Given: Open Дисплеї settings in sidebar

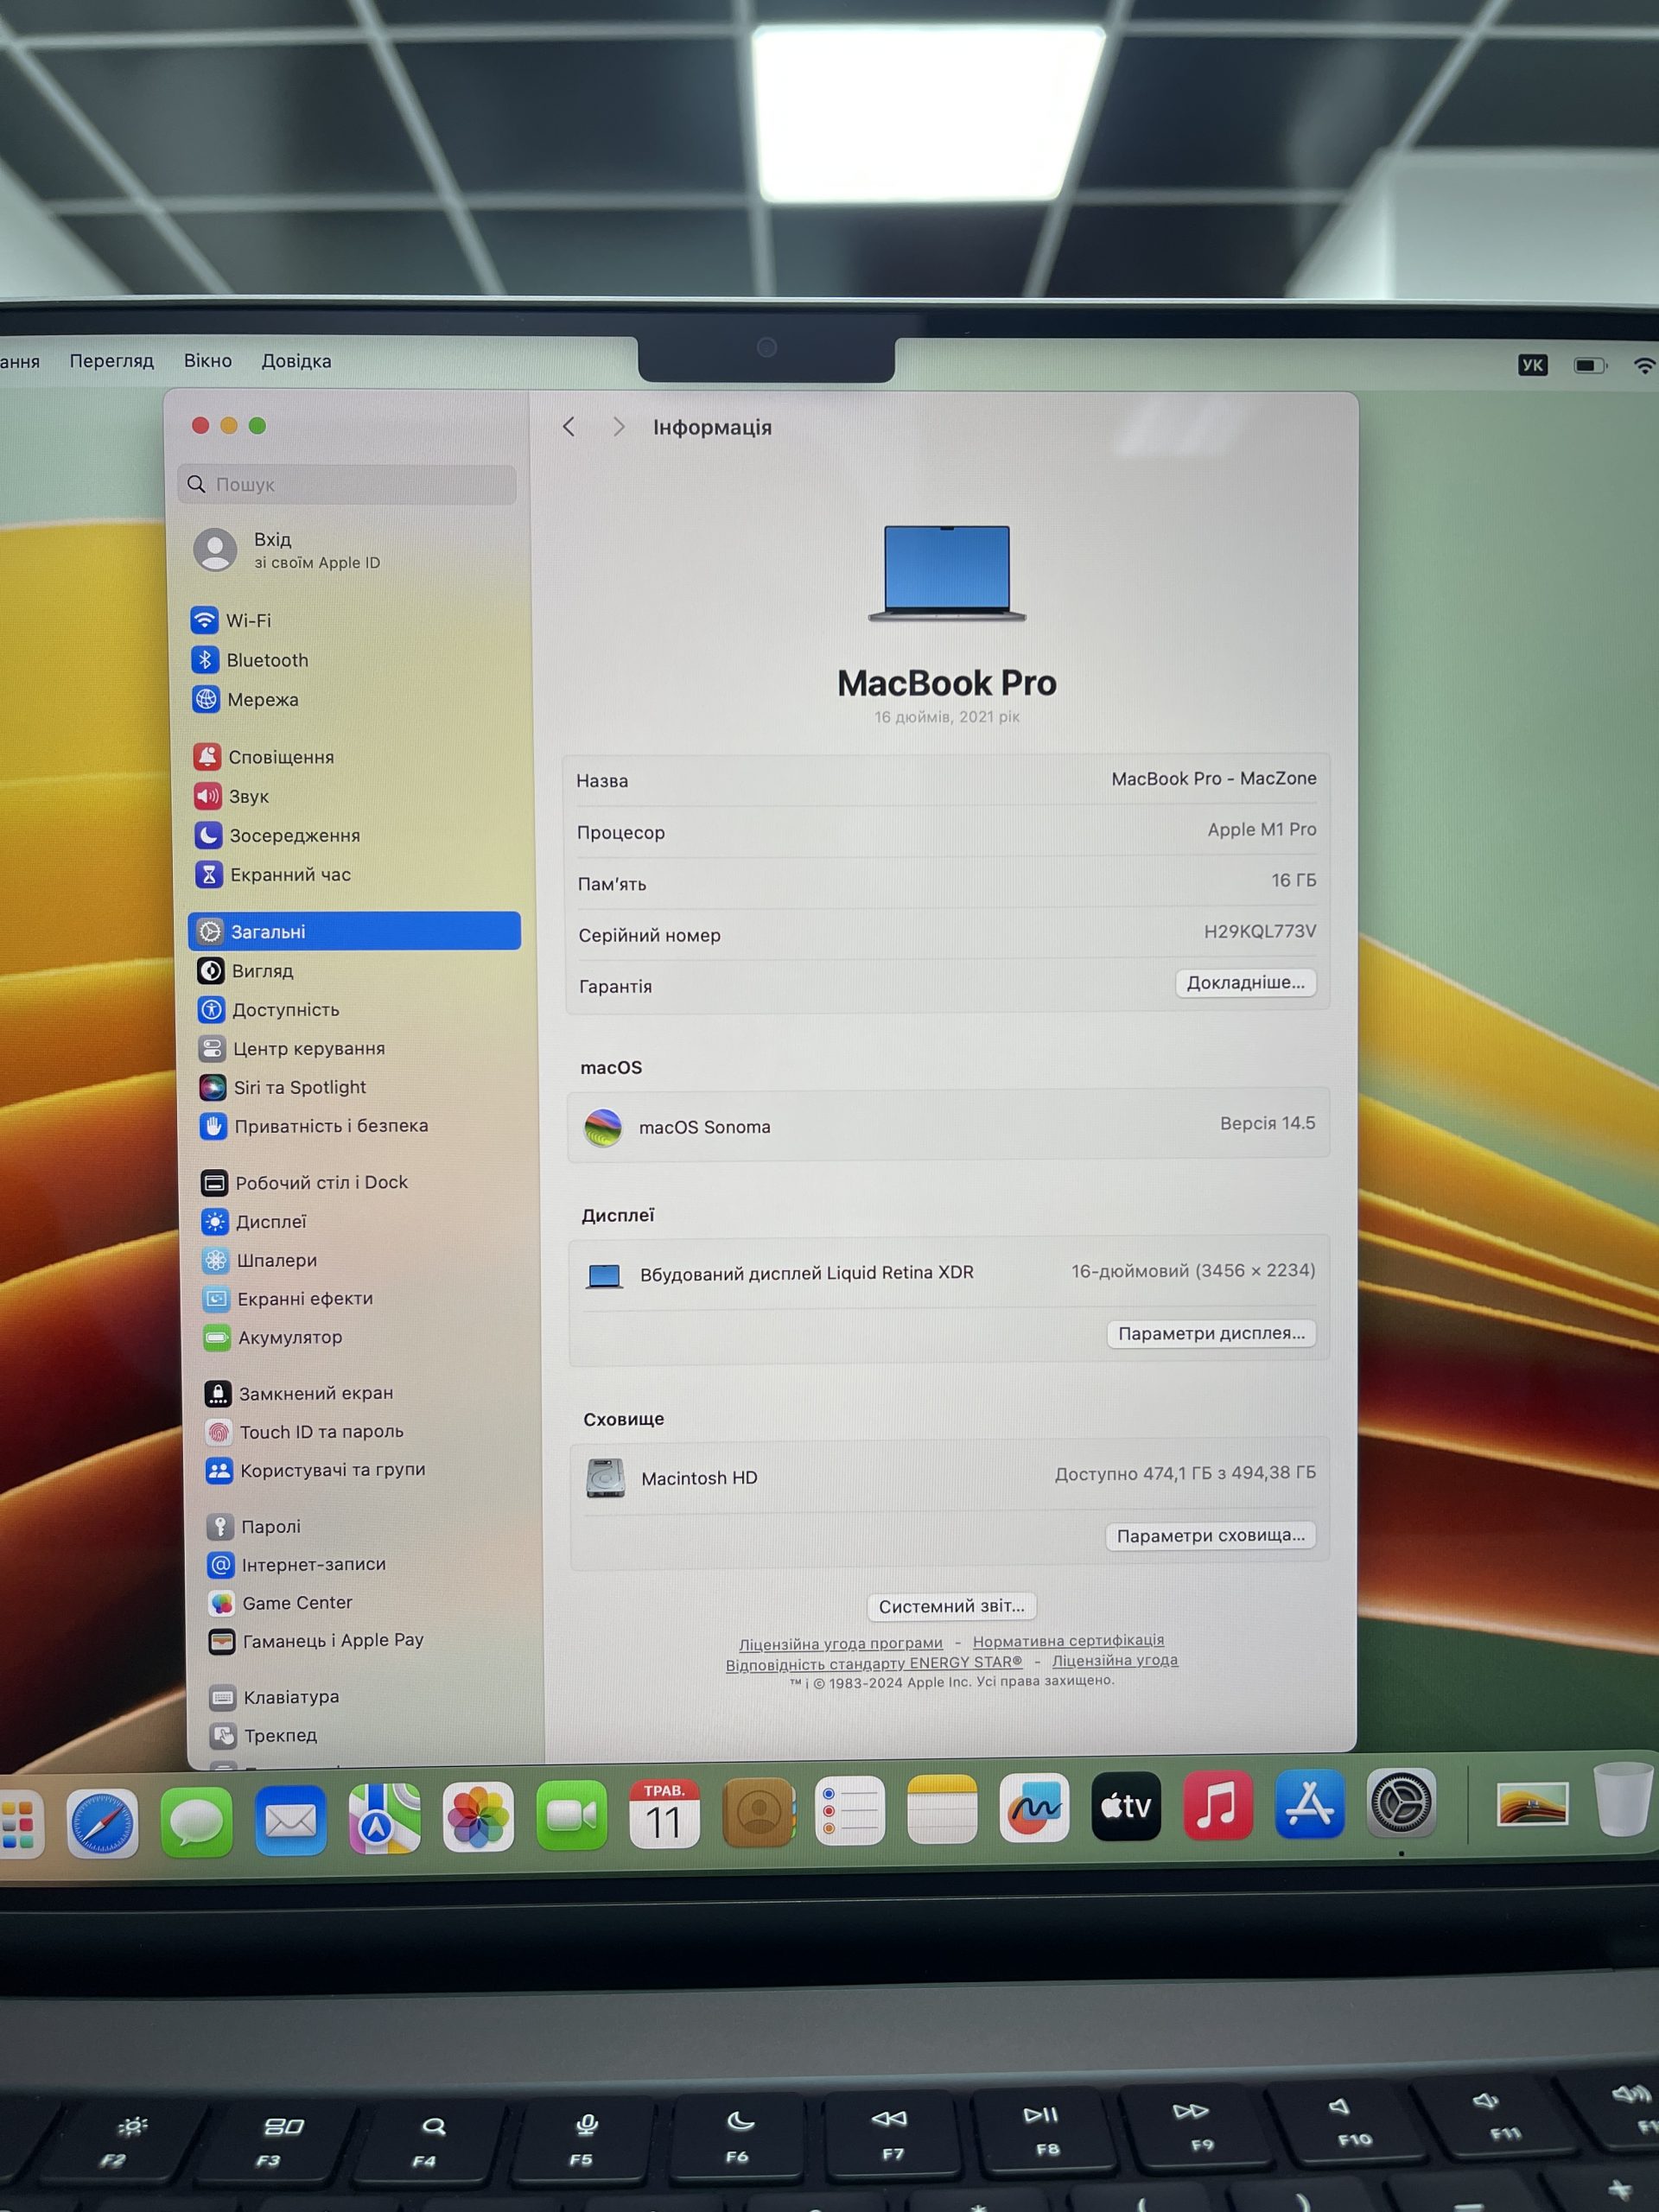Looking at the screenshot, I should point(254,1221).
